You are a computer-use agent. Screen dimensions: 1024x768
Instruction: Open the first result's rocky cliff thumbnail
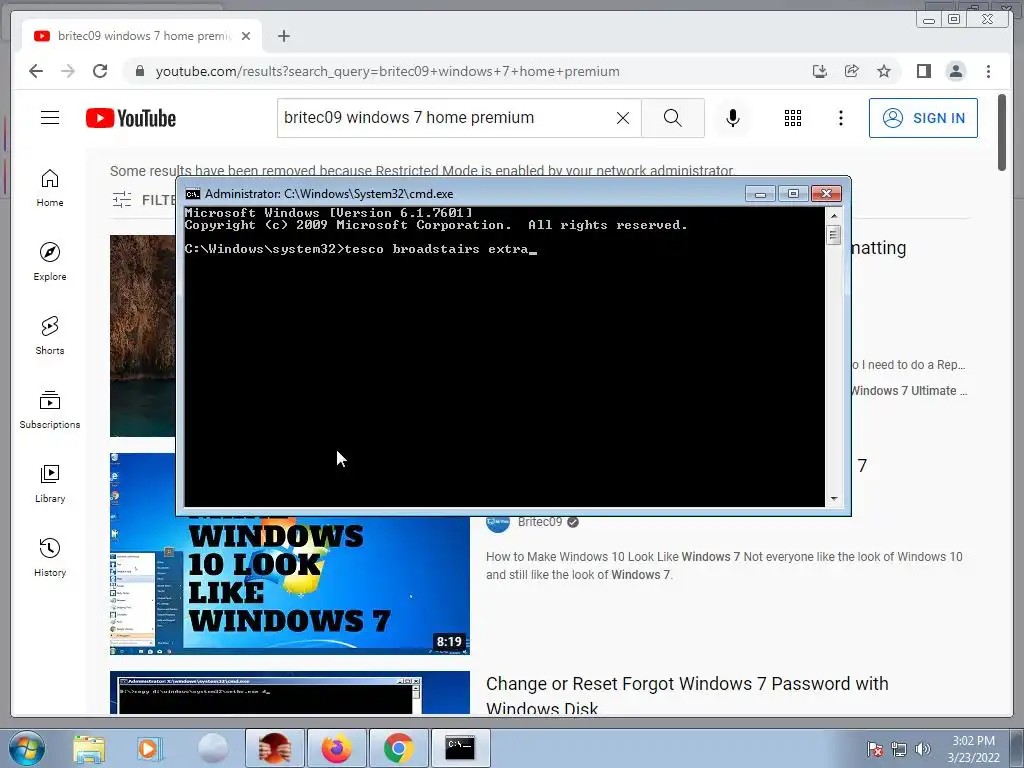coord(142,336)
